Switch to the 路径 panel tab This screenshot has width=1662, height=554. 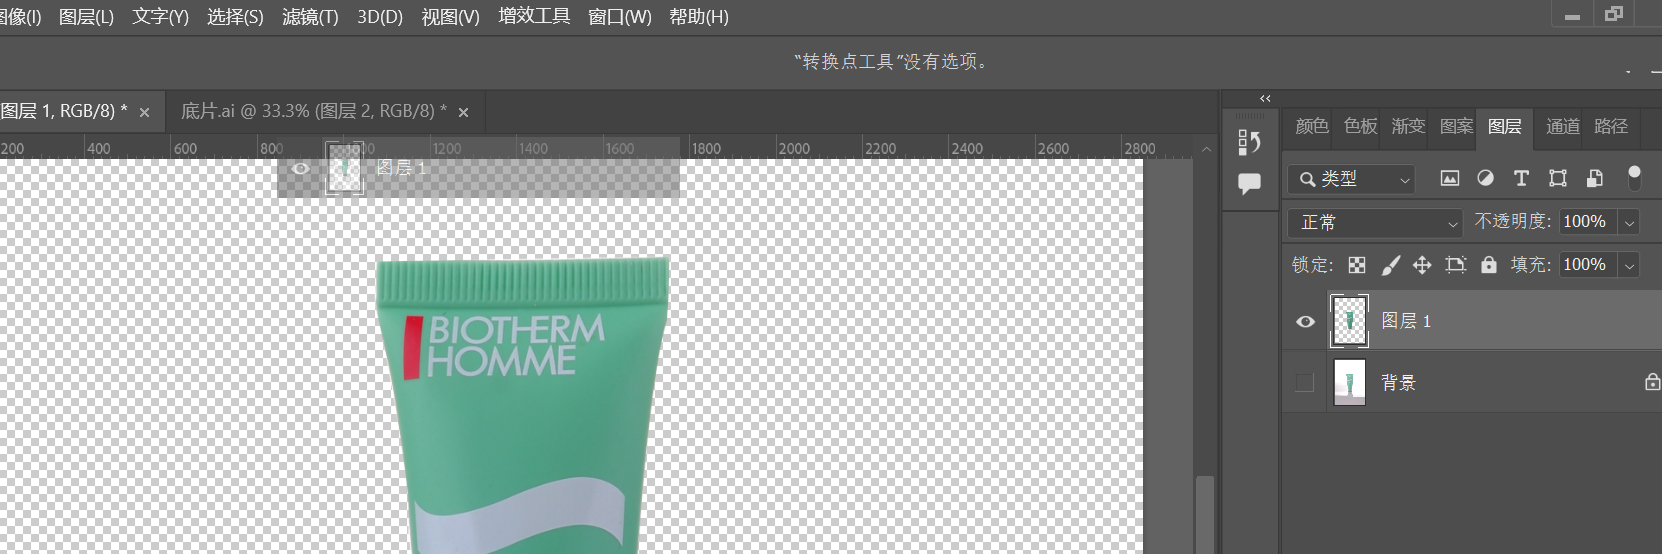1610,126
